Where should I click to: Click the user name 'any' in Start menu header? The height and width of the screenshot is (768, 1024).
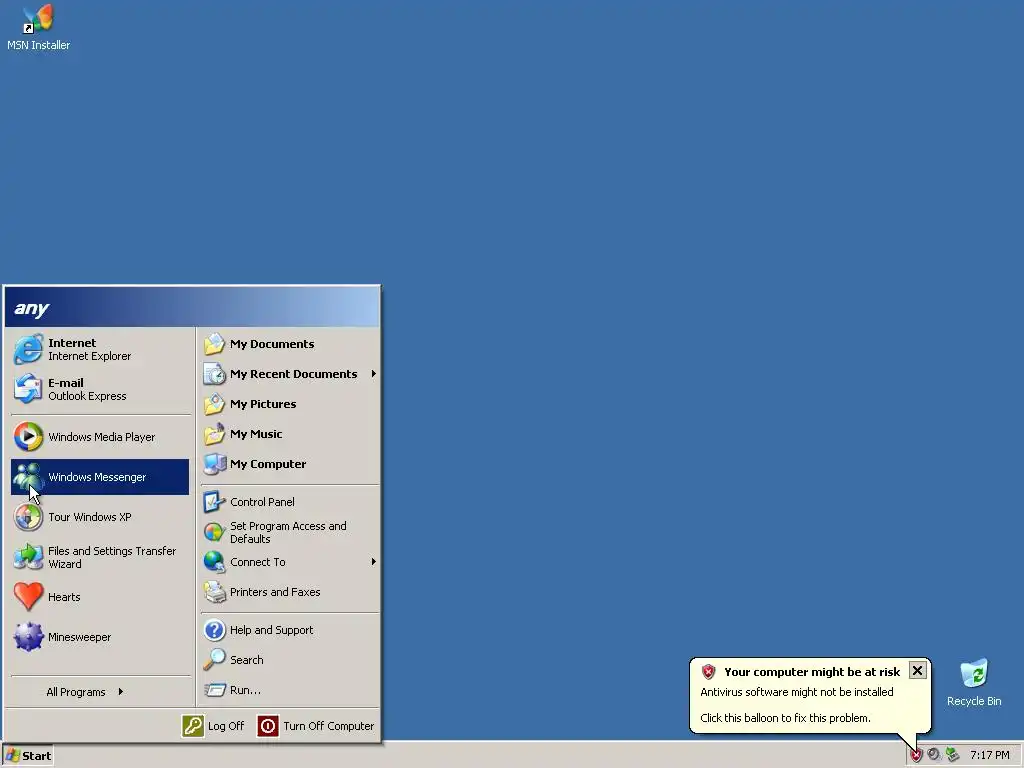[x=31, y=308]
